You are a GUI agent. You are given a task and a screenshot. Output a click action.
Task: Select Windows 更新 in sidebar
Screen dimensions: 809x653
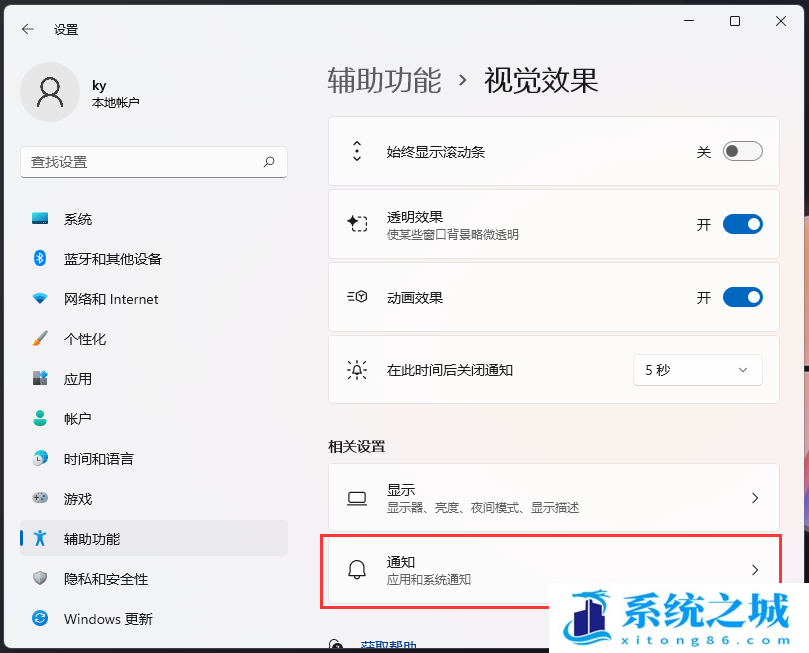pyautogui.click(x=154, y=618)
